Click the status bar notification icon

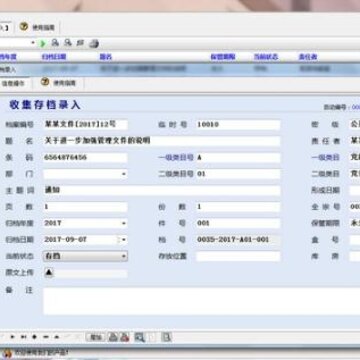pyautogui.click(x=7, y=353)
